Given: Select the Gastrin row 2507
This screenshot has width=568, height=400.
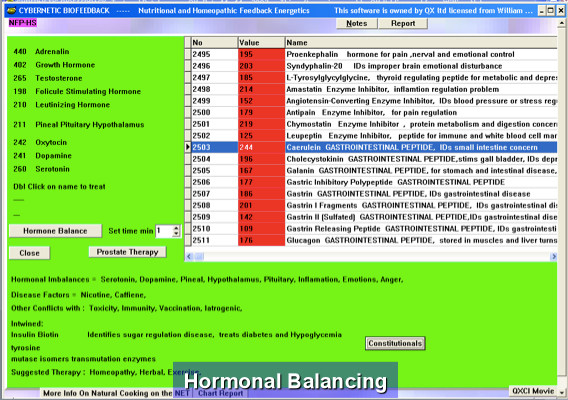Looking at the screenshot, I should 374,194.
